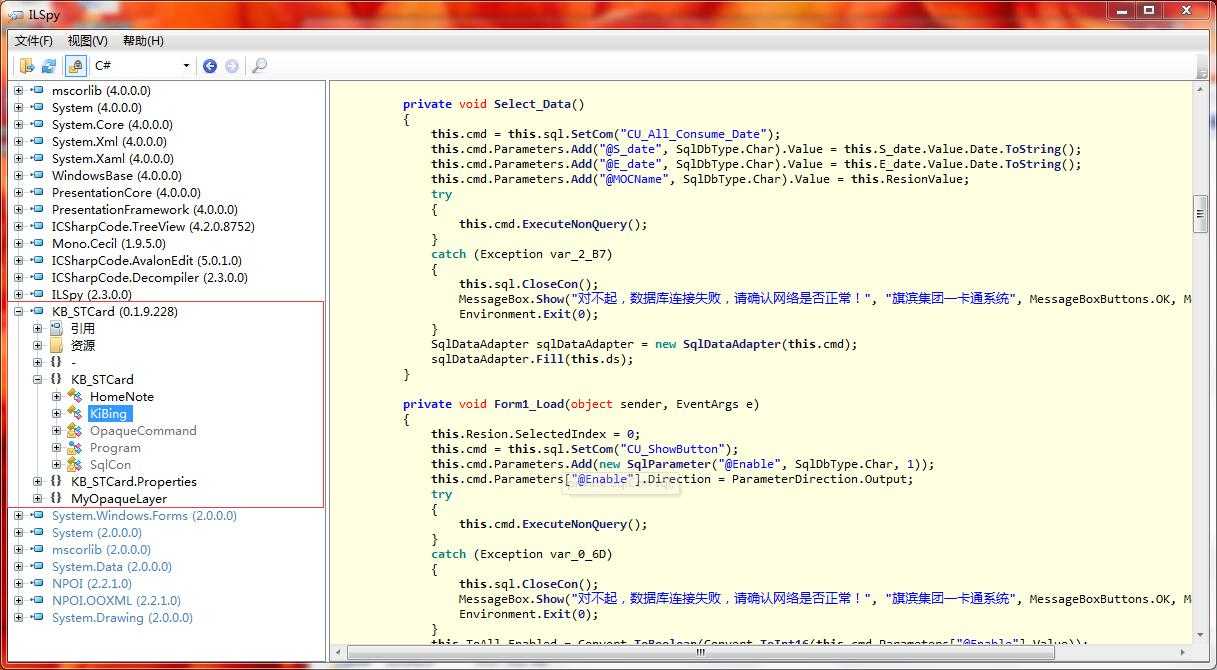
Task: Select the System.Data (2.0.0.0) assembly
Action: (111, 566)
